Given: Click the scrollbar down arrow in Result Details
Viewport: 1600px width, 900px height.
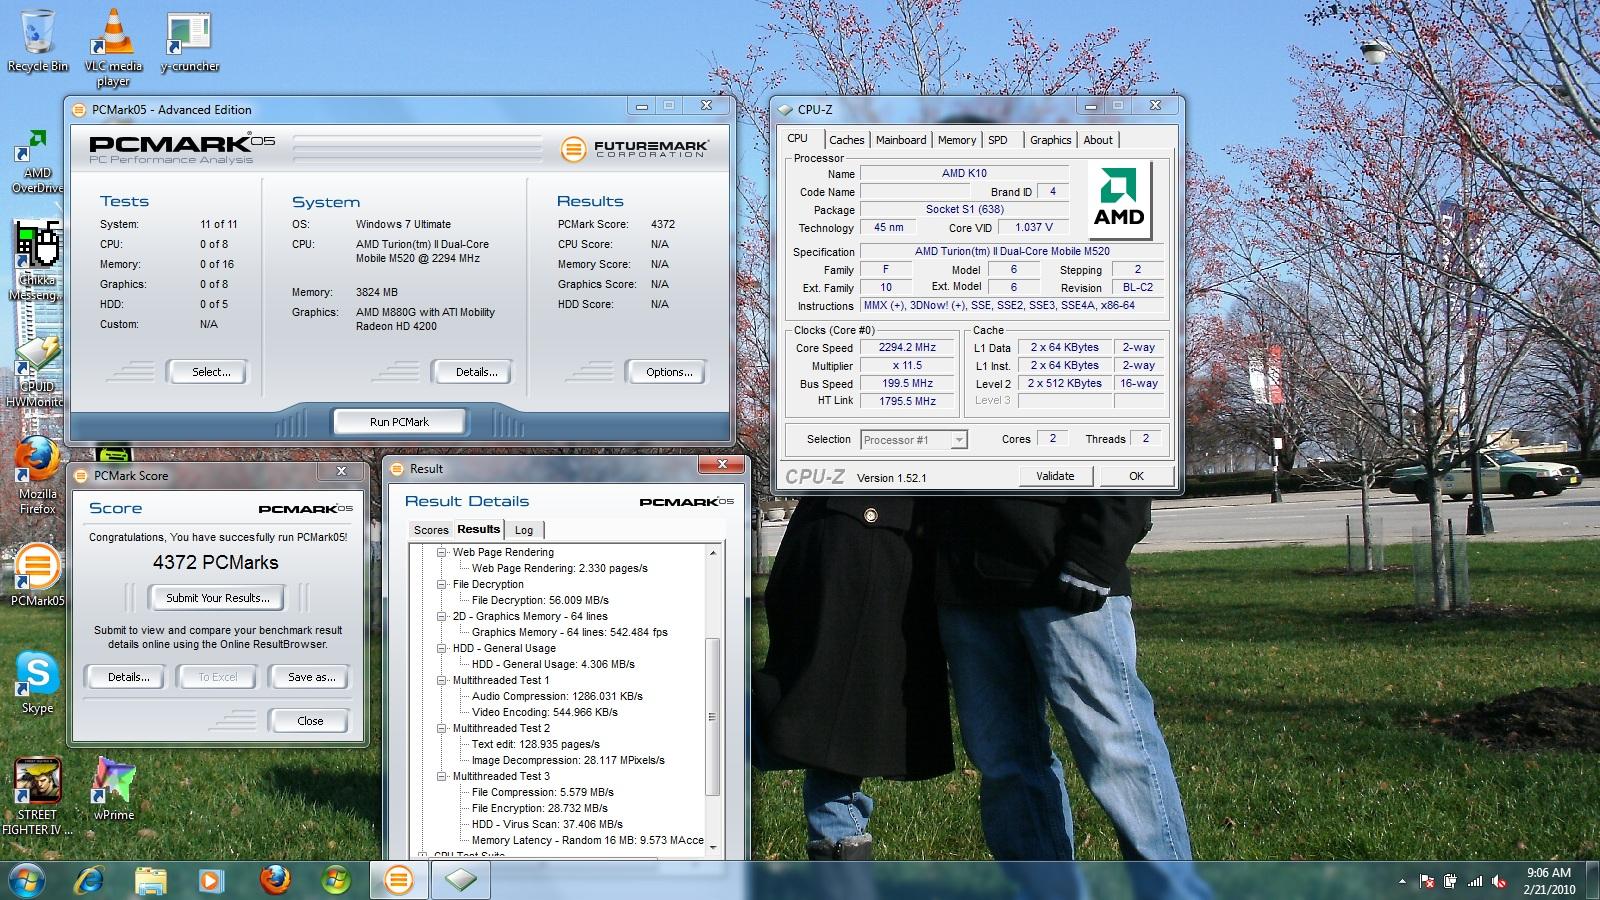Looking at the screenshot, I should click(x=713, y=848).
